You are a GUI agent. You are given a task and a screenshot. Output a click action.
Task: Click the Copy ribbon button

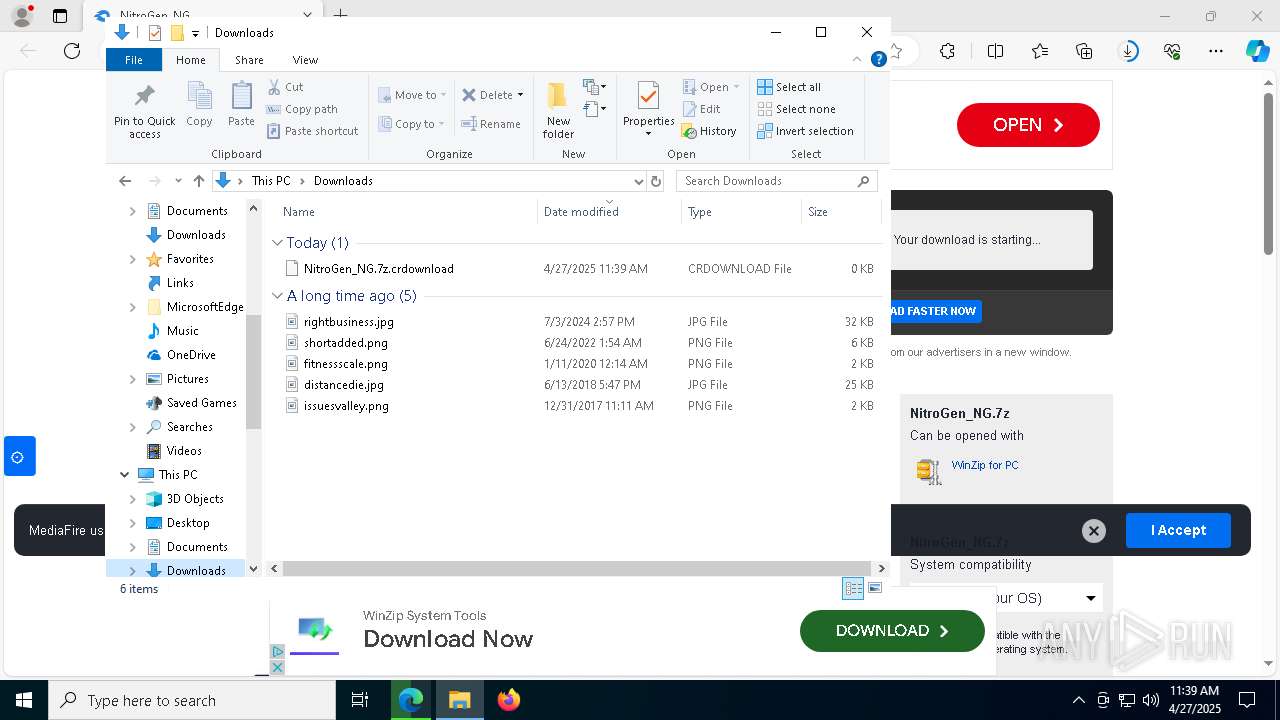point(199,104)
